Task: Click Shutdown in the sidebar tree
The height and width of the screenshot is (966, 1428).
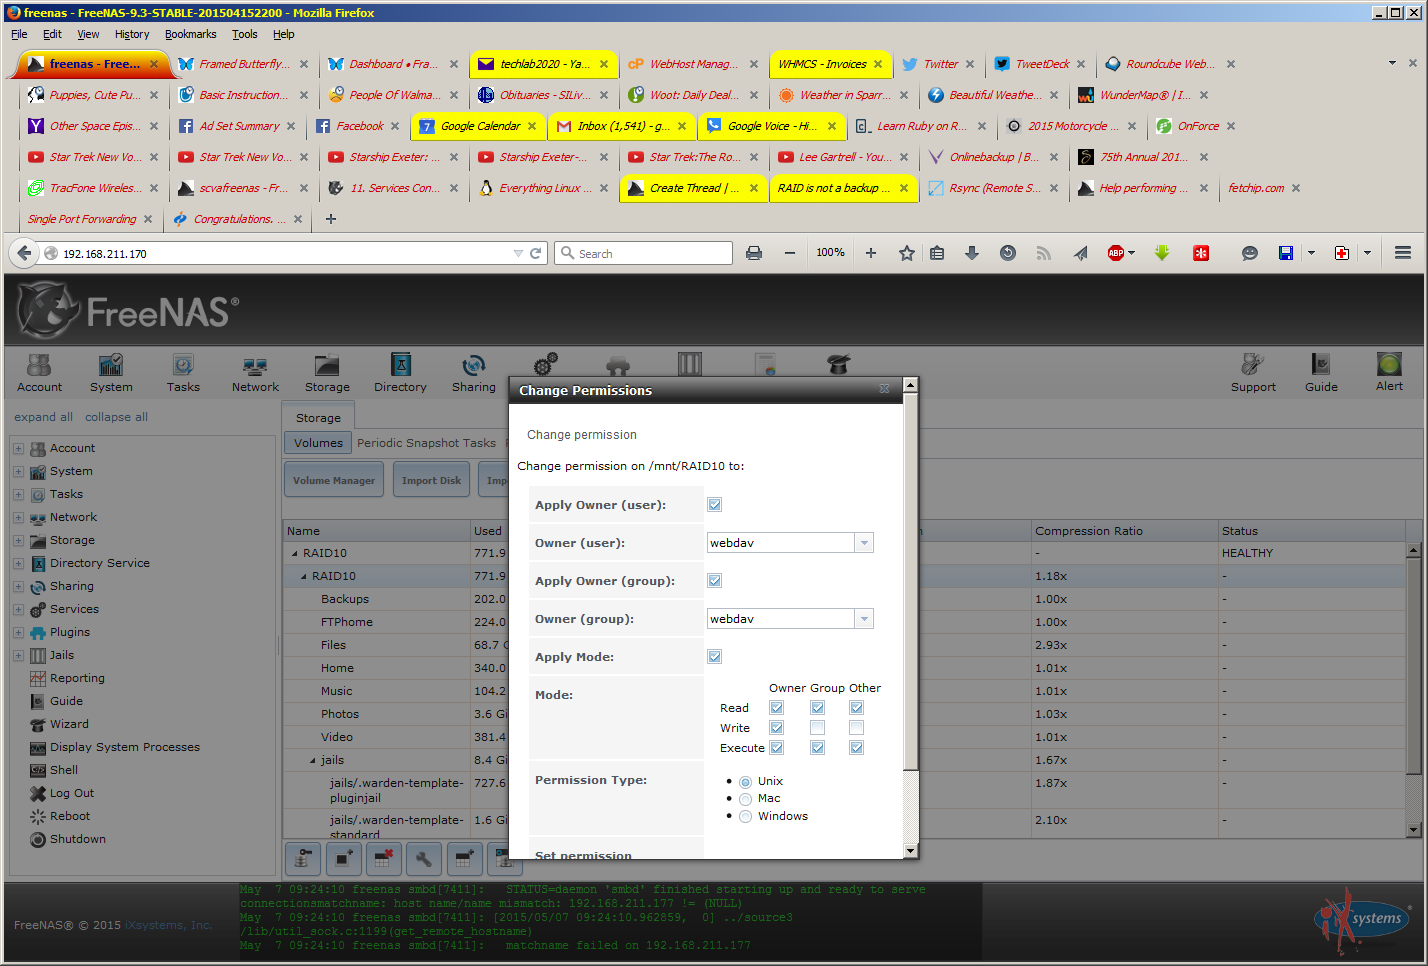Action: coord(77,839)
